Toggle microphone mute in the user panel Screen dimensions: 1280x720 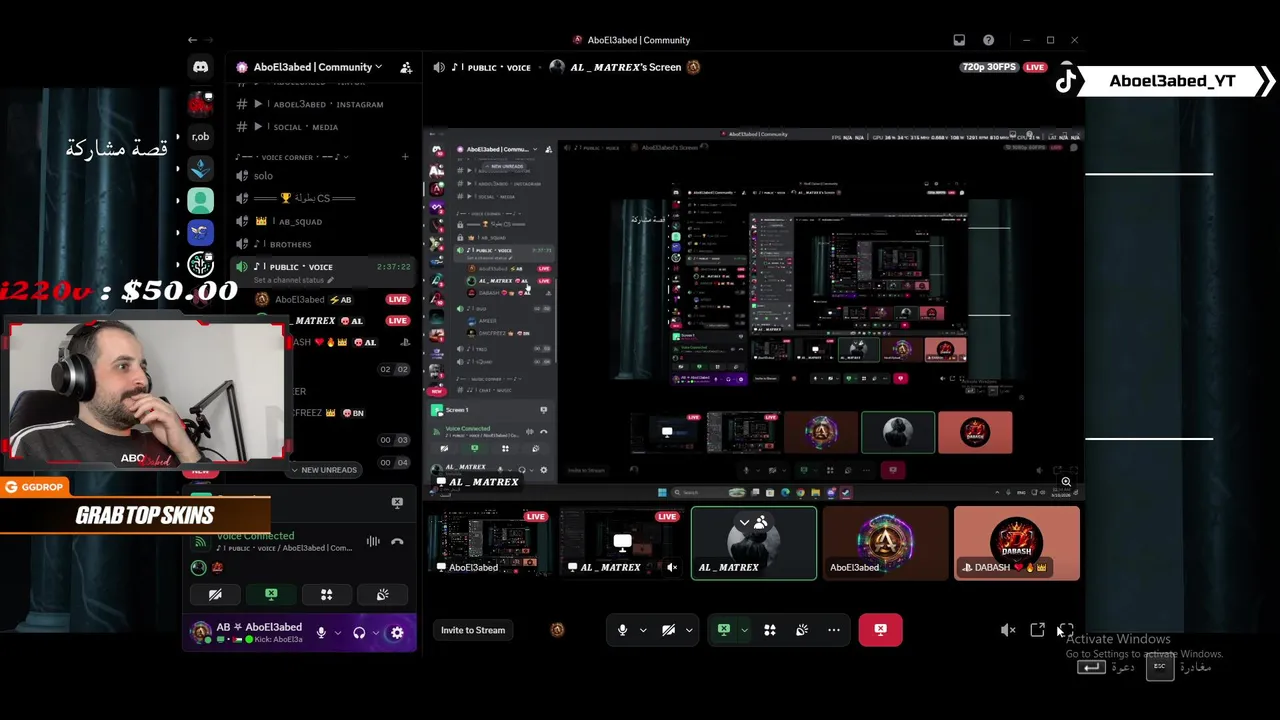click(321, 633)
